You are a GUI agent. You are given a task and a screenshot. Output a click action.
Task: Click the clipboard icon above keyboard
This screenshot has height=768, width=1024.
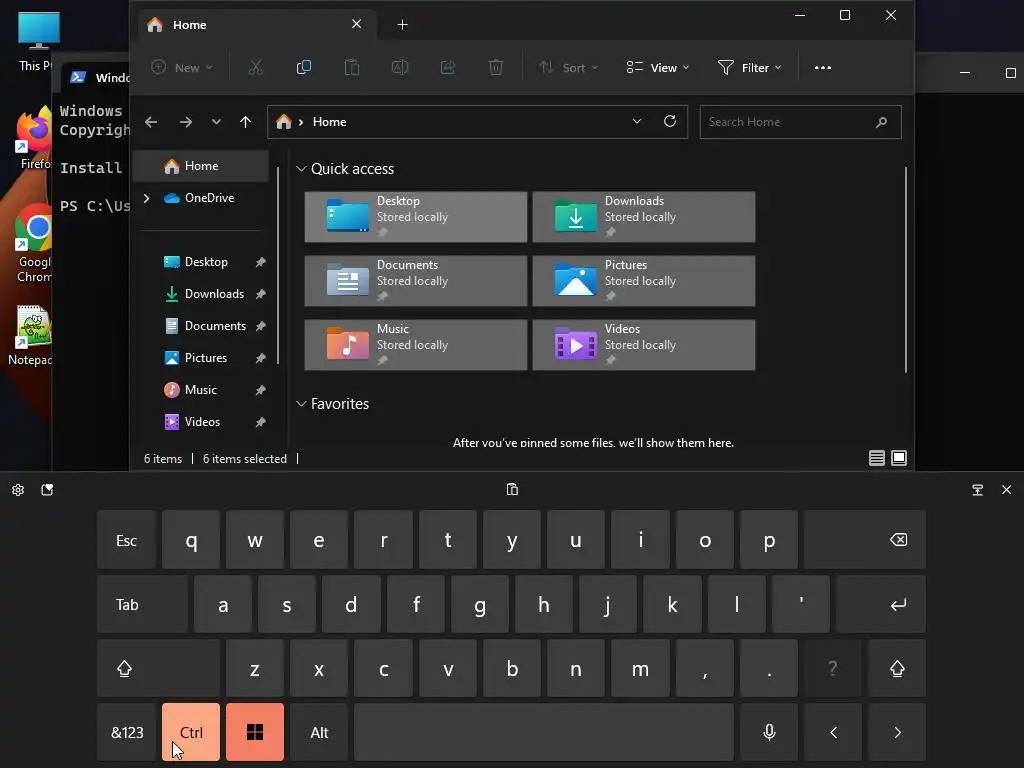513,489
